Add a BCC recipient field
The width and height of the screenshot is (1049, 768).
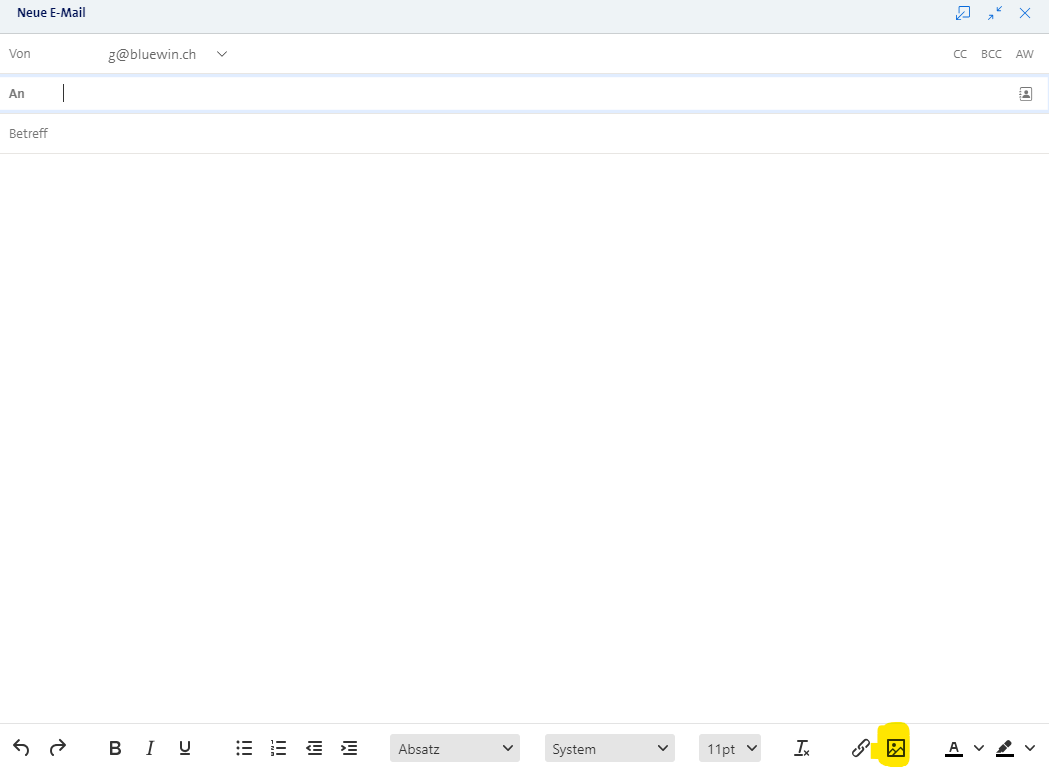pyautogui.click(x=991, y=54)
